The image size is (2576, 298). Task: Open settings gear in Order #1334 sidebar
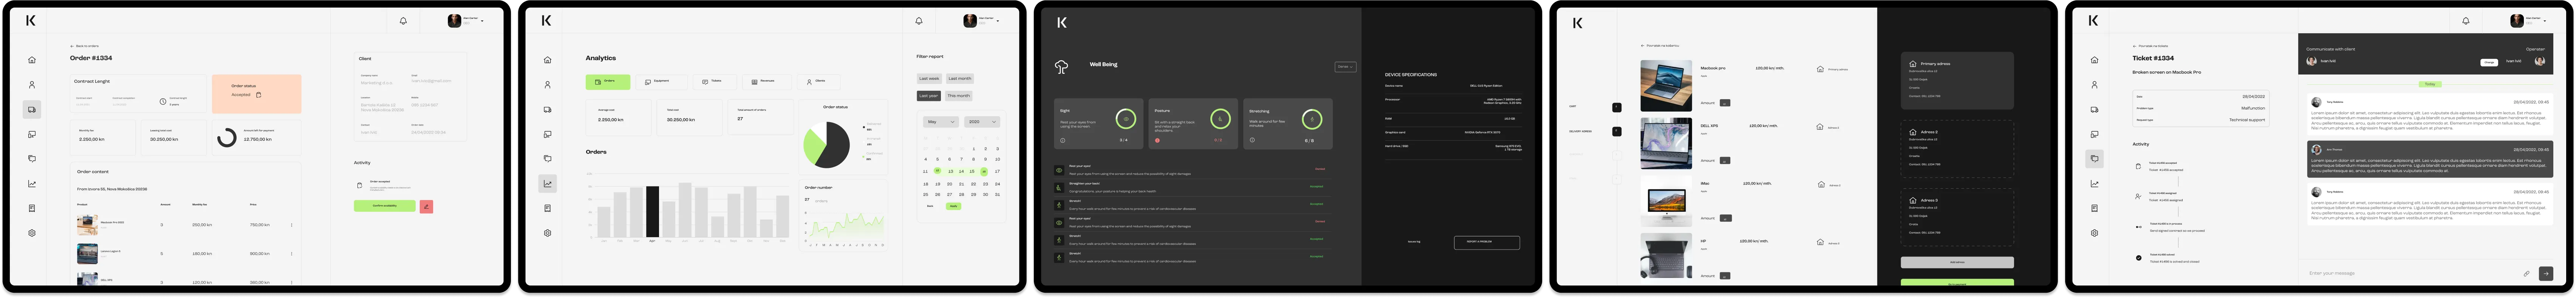tap(32, 233)
